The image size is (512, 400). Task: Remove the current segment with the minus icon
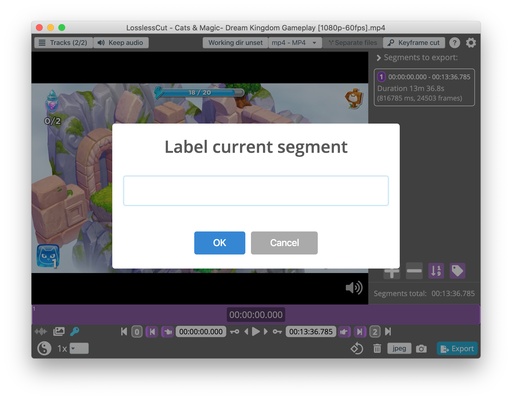coord(414,271)
